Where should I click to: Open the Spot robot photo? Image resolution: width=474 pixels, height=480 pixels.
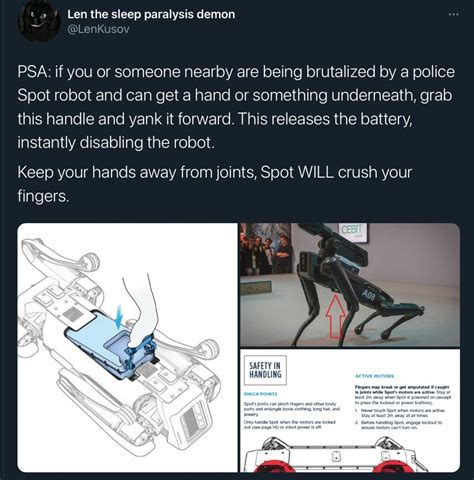tap(350, 285)
